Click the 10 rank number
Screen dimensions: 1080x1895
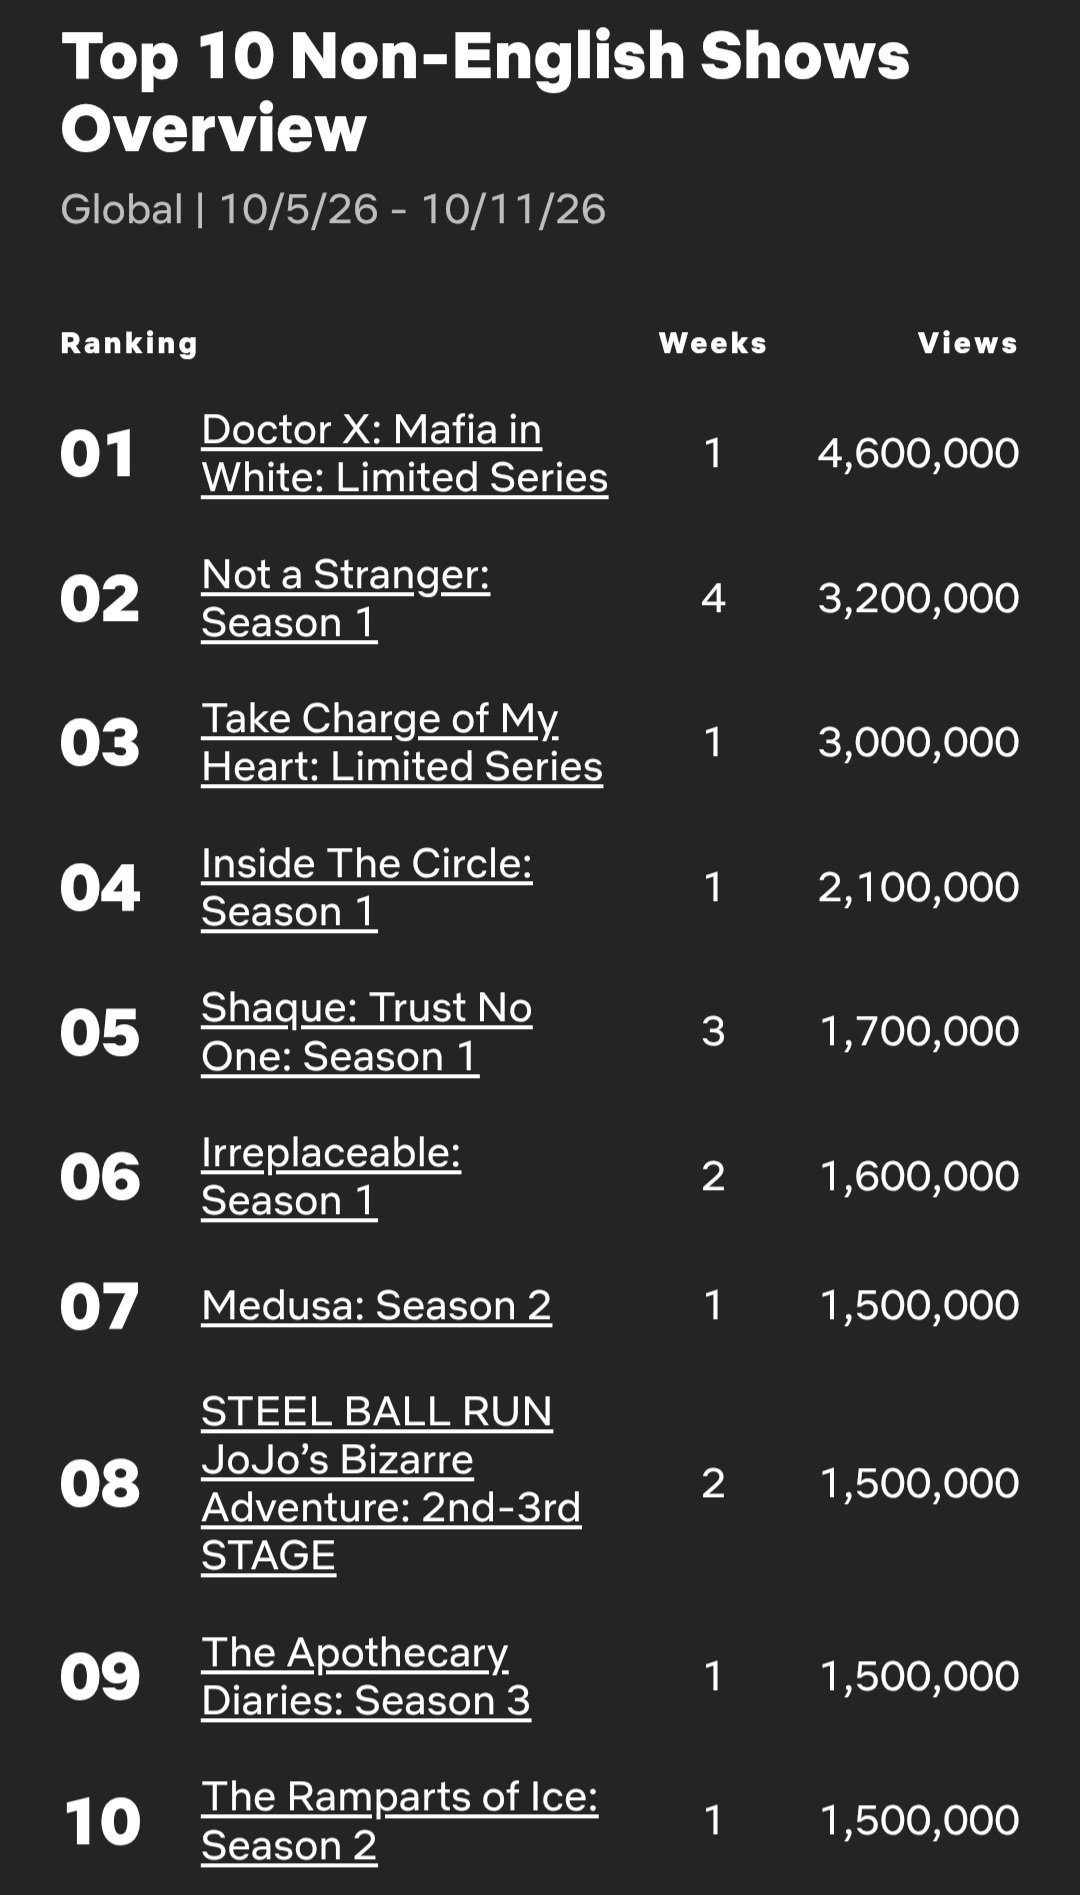pyautogui.click(x=102, y=1821)
